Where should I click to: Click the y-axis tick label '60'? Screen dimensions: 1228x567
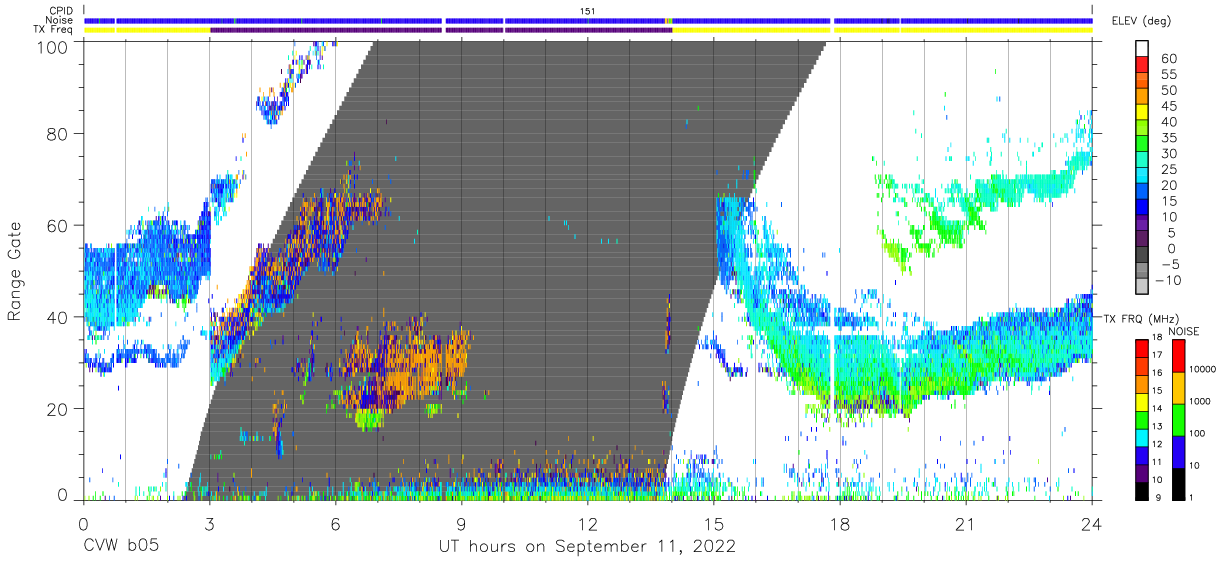[58, 225]
